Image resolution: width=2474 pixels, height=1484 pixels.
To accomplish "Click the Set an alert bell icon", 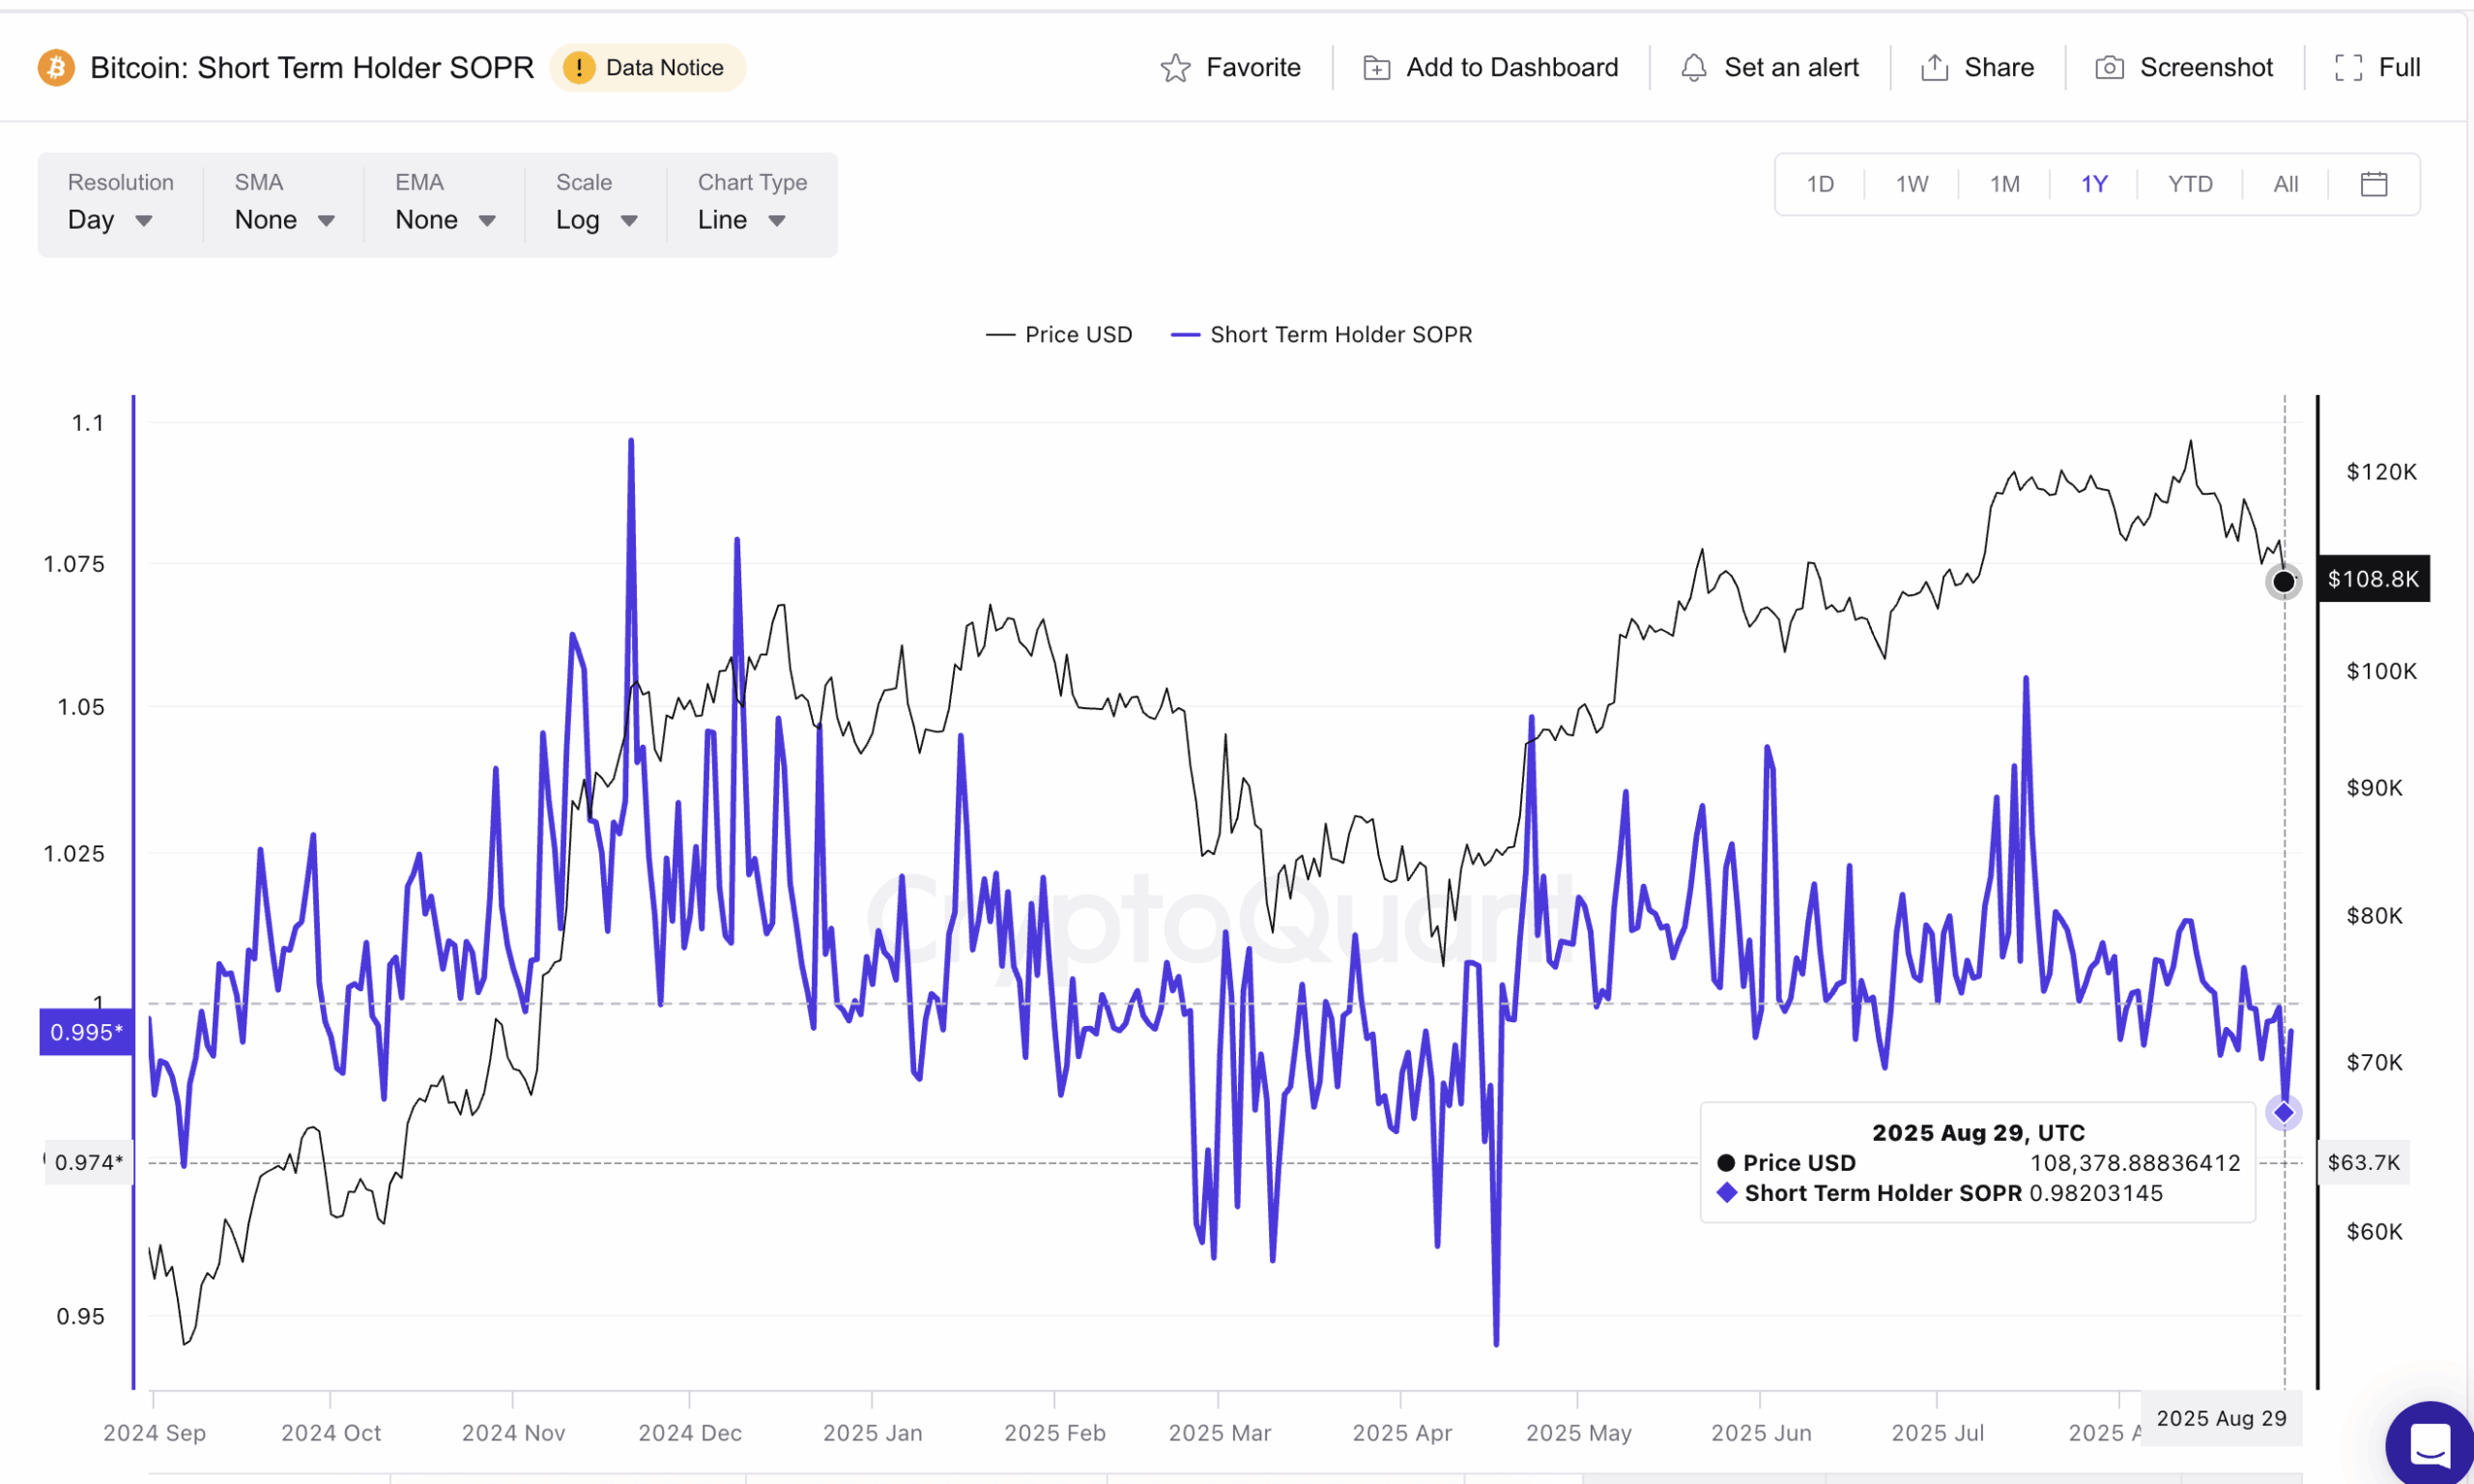I will [1693, 68].
